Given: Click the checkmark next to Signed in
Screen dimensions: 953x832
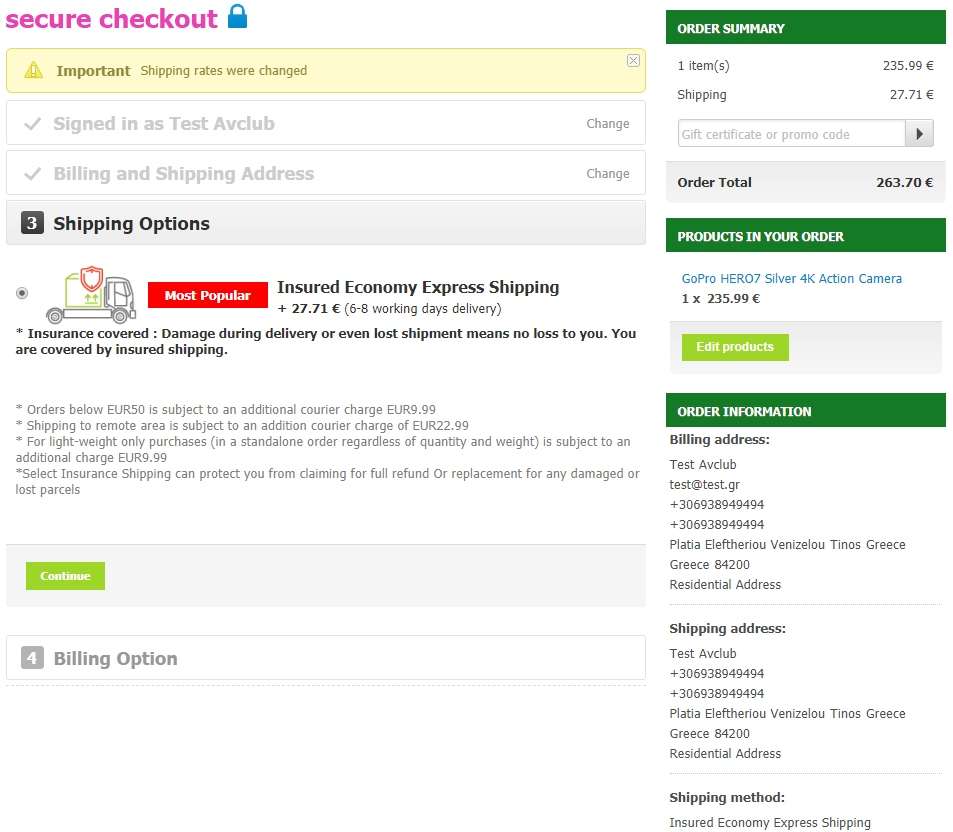Looking at the screenshot, I should coord(32,124).
